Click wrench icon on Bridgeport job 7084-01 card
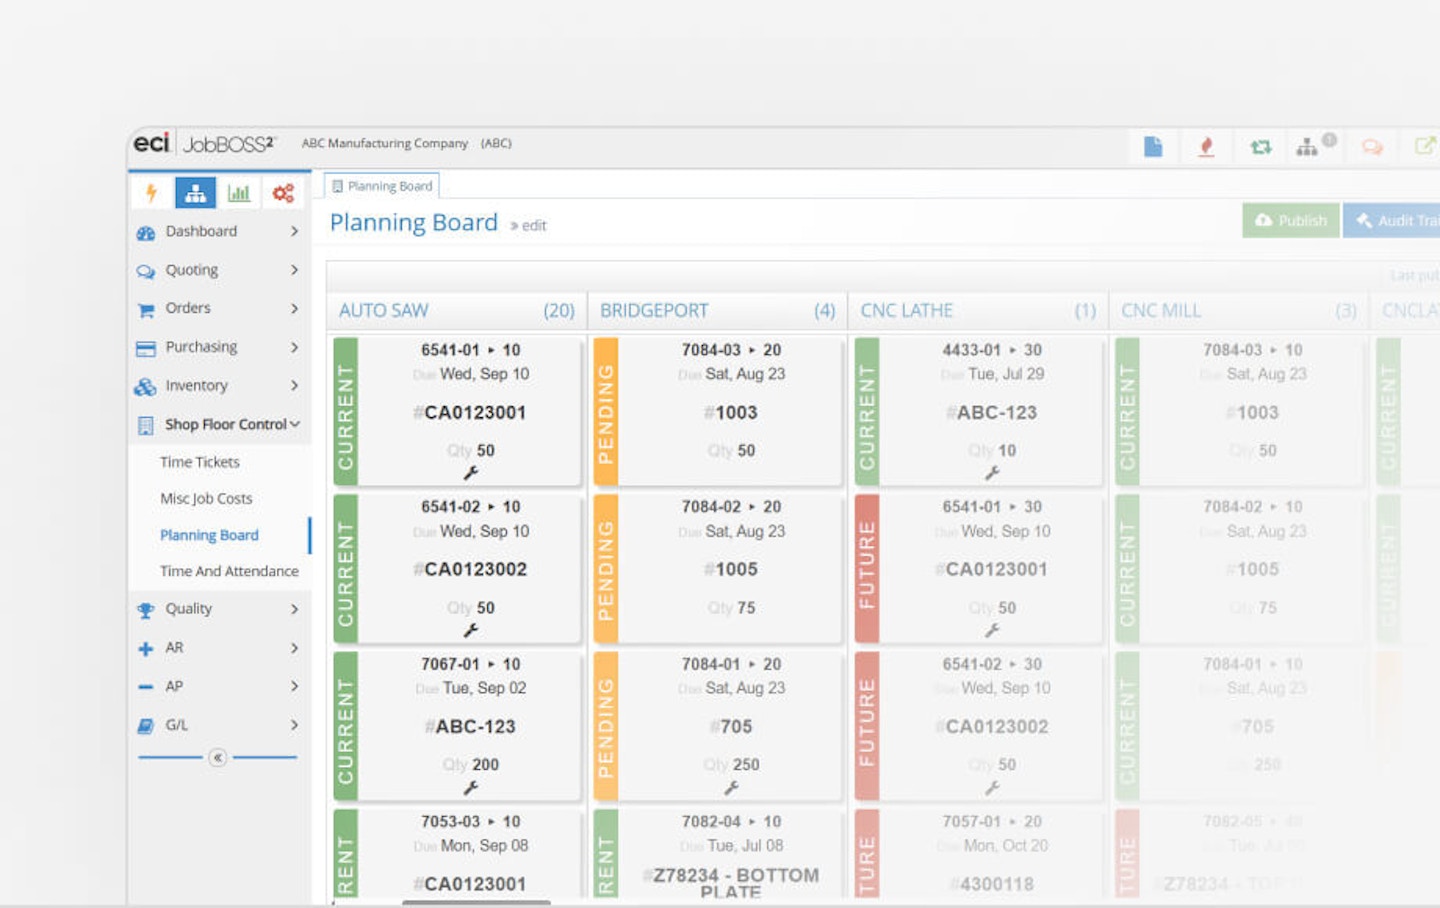The width and height of the screenshot is (1440, 908). [732, 788]
